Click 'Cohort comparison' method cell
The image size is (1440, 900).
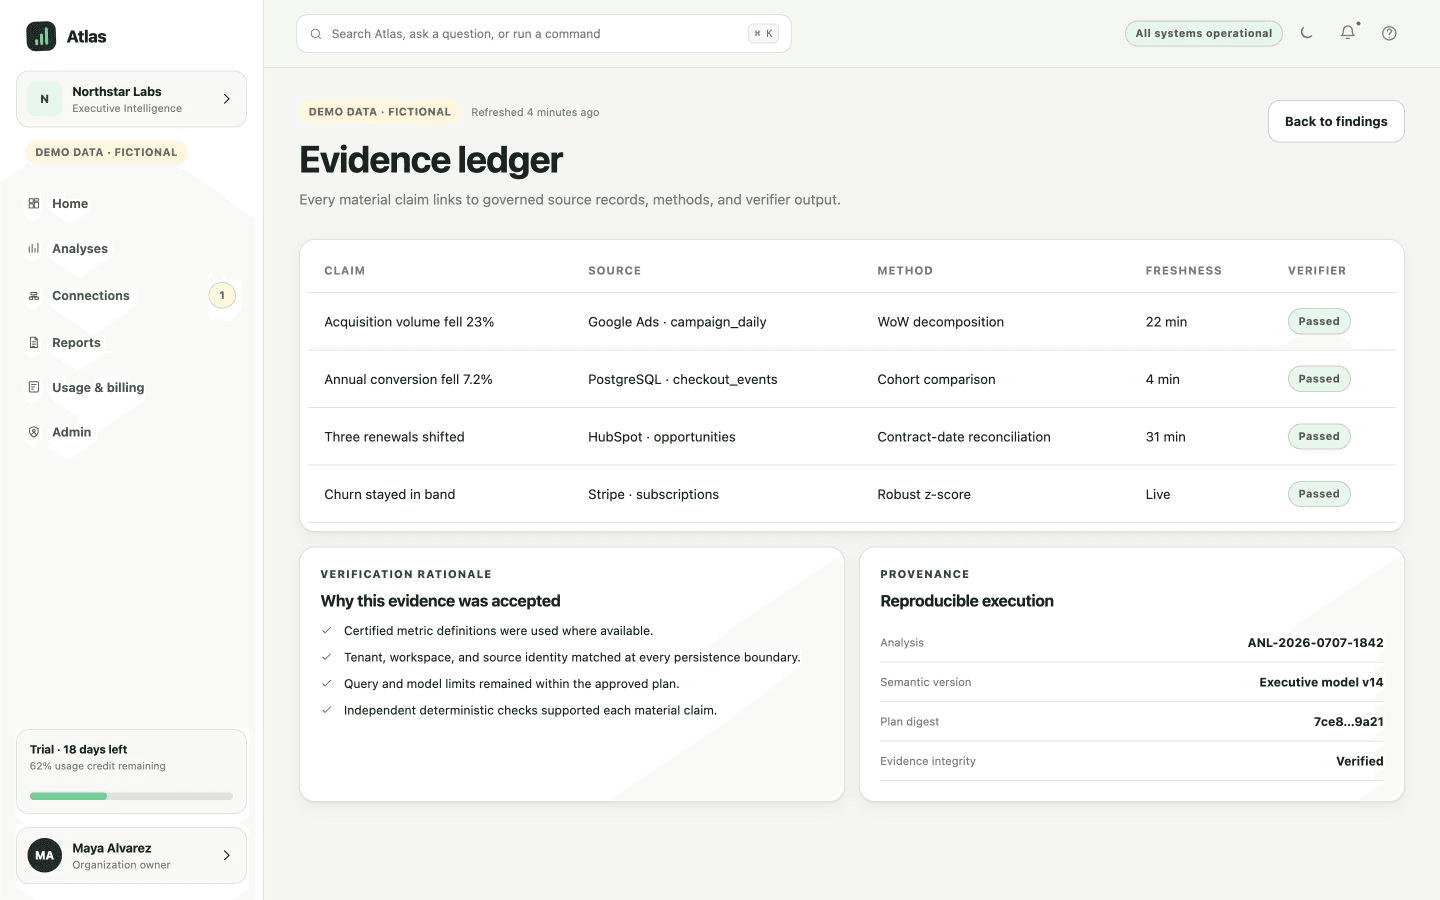936,379
